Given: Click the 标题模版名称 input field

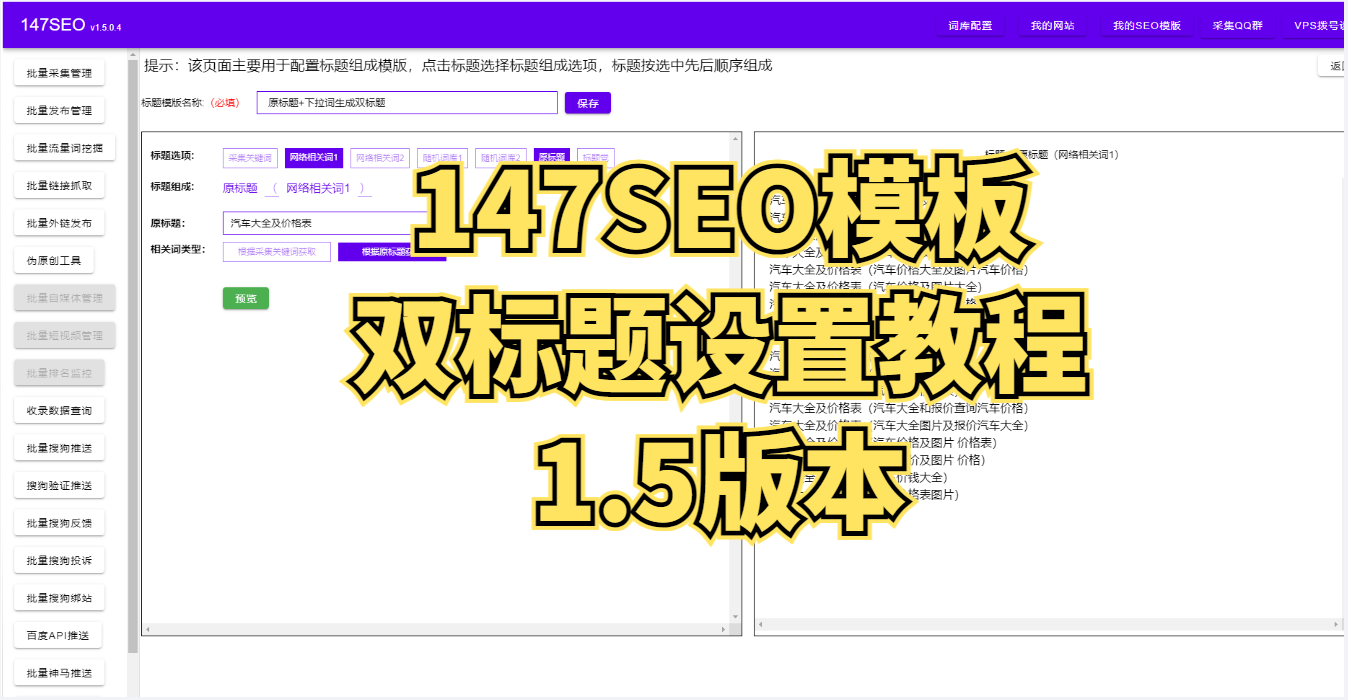Looking at the screenshot, I should pos(407,103).
